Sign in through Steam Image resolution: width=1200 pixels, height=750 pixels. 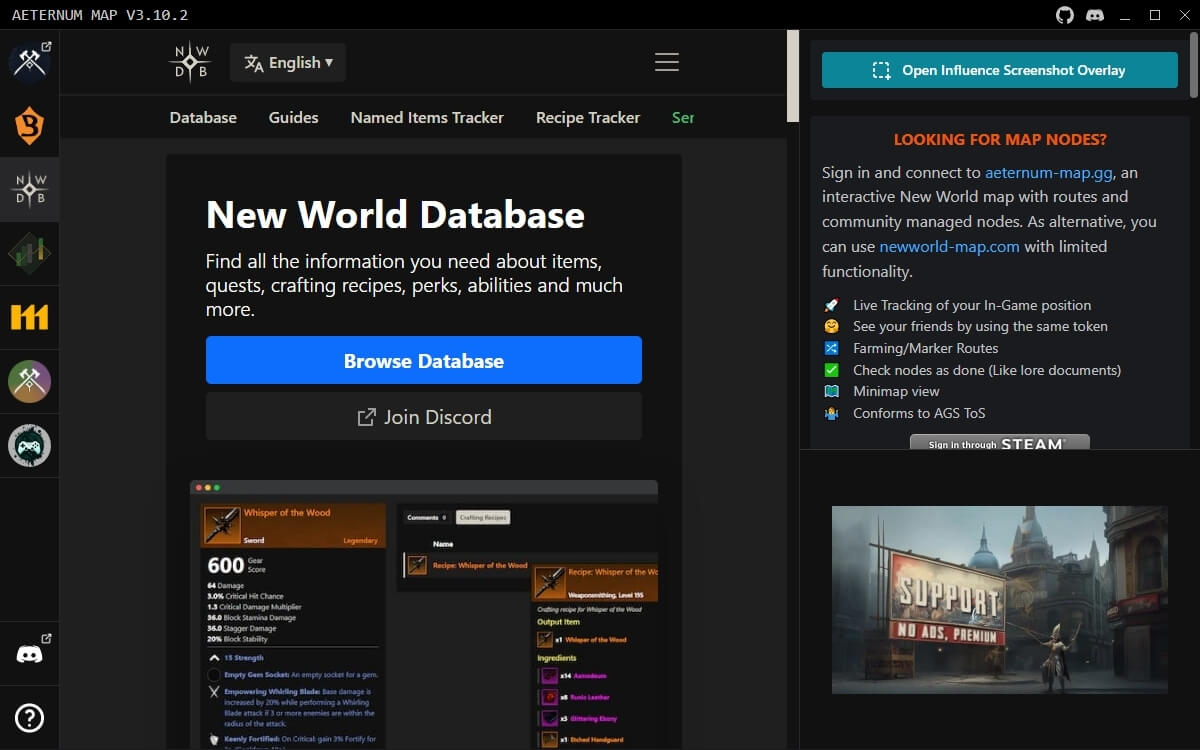tap(1000, 442)
